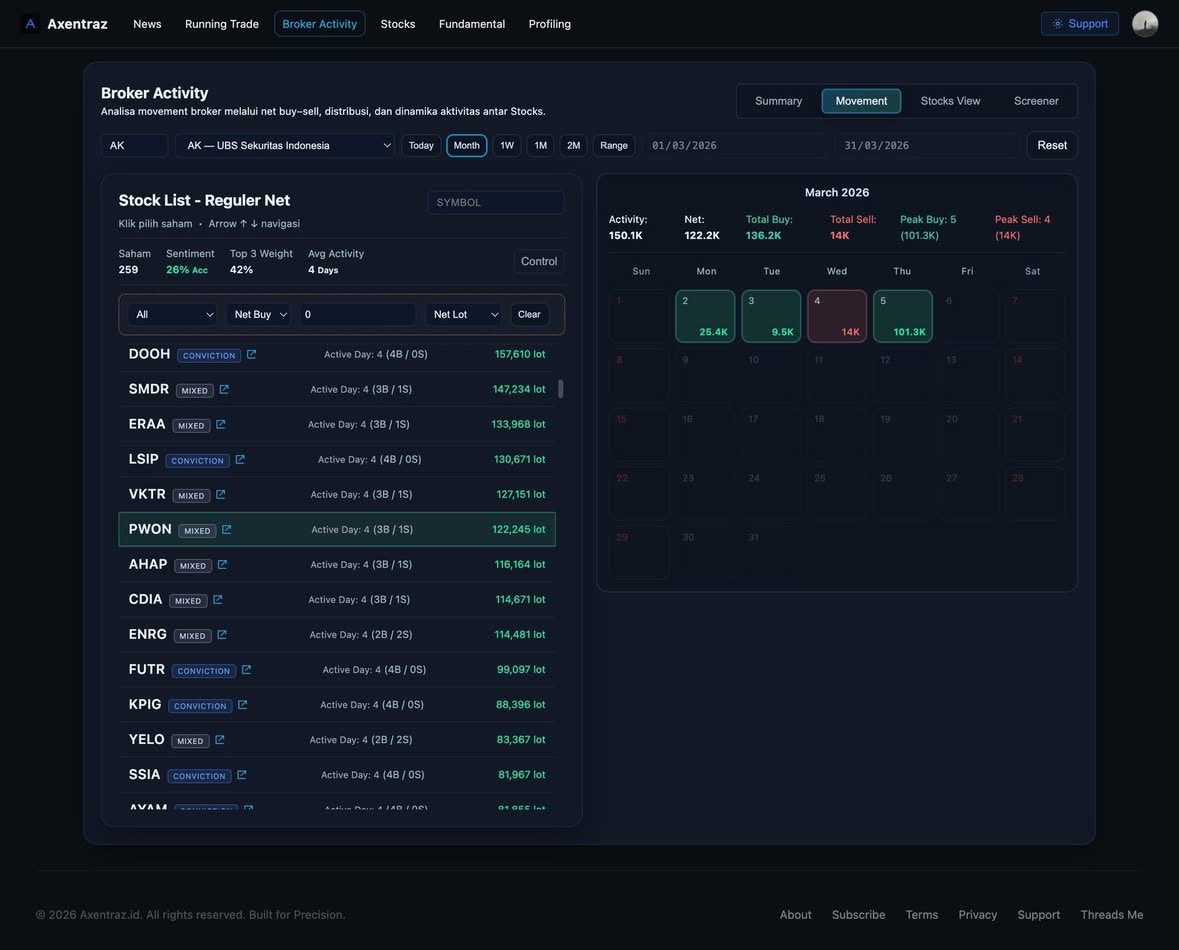Open the All filter dropdown
The image size is (1179, 950).
click(173, 314)
